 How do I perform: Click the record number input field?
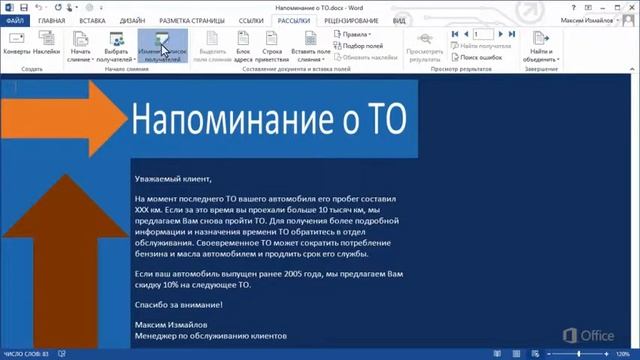coord(483,34)
